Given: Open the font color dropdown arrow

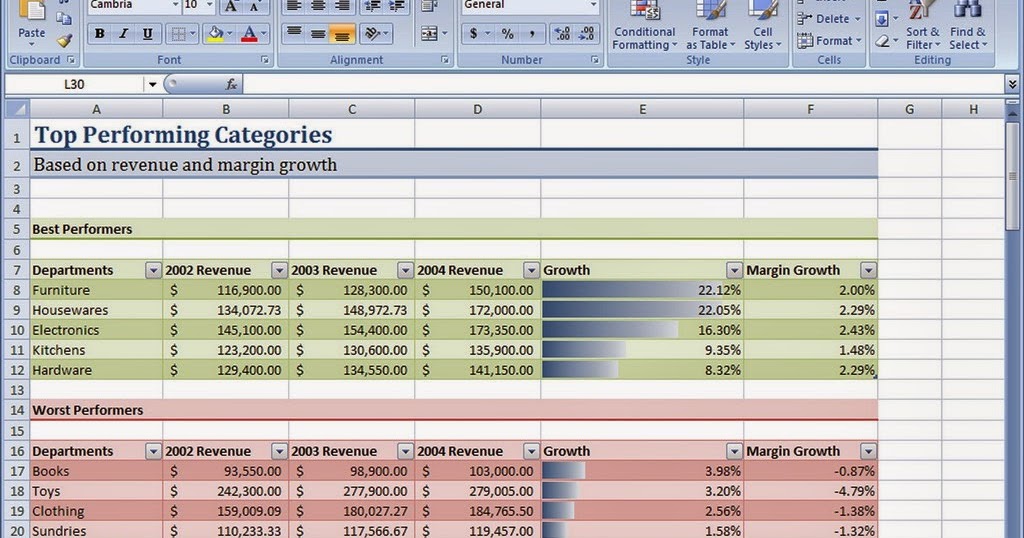Looking at the screenshot, I should (264, 33).
